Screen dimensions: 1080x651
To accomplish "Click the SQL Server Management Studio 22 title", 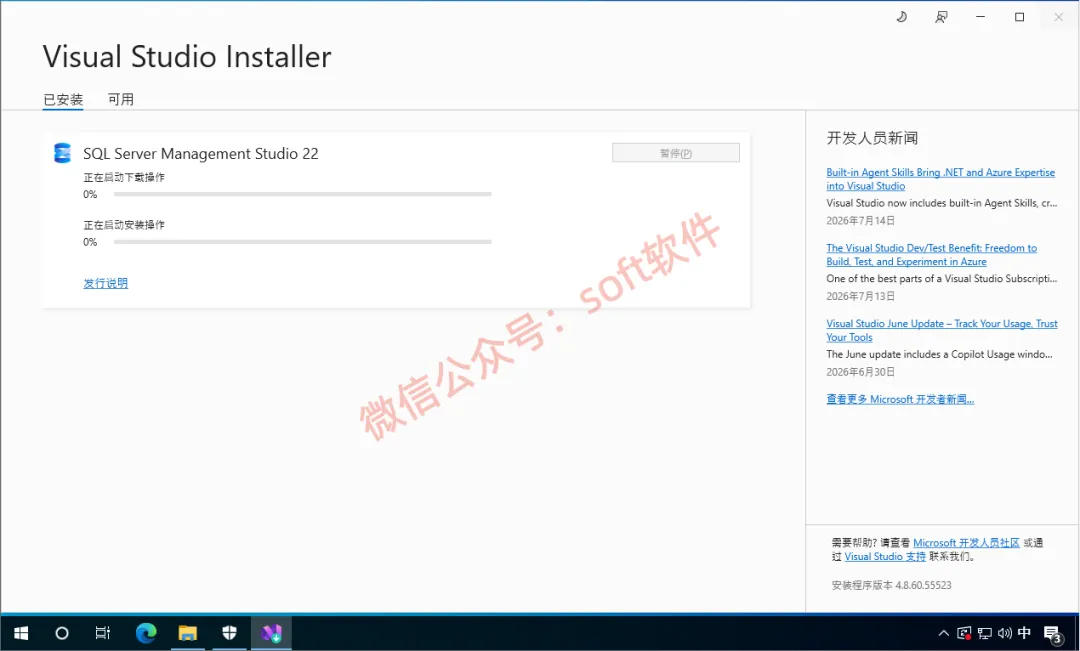I will pos(200,154).
